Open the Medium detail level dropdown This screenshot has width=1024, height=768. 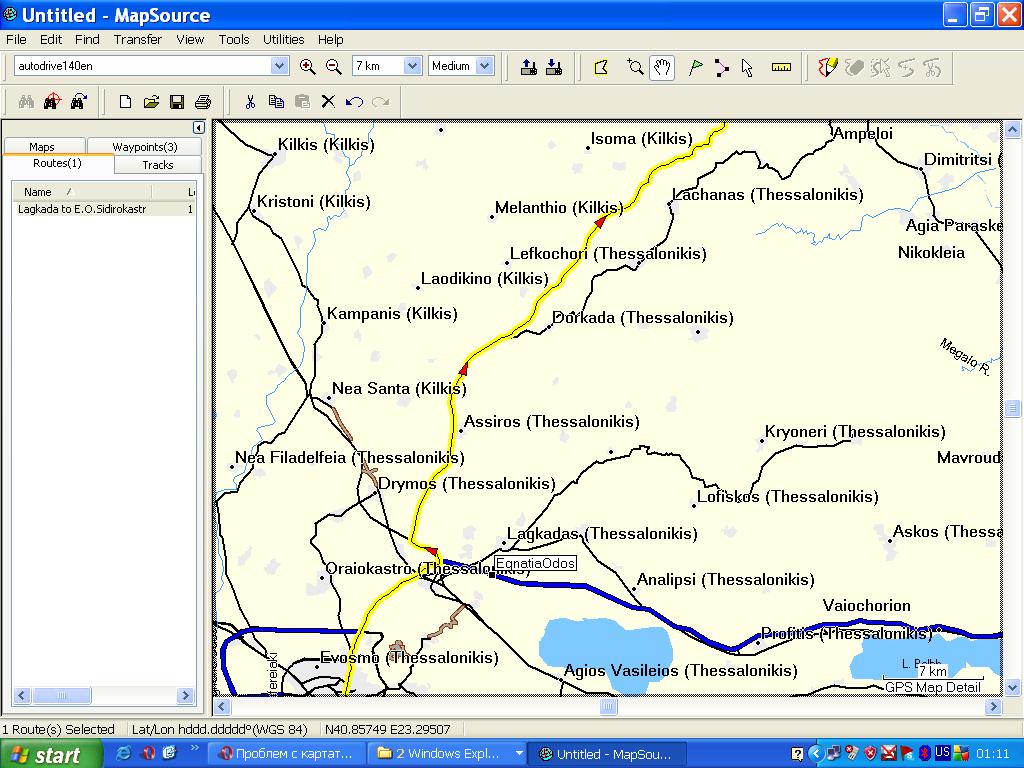click(x=484, y=66)
